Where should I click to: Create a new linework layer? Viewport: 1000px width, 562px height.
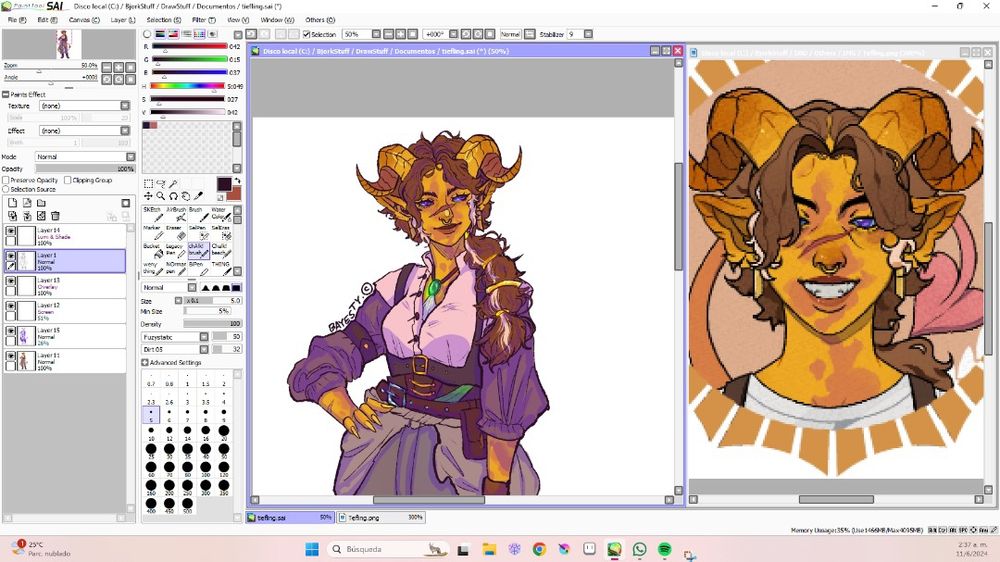[27, 203]
